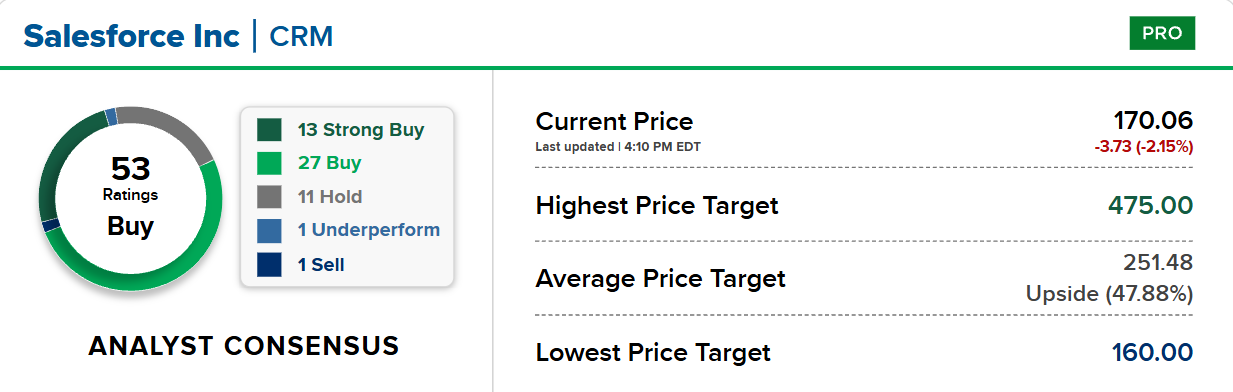This screenshot has width=1233, height=392.
Task: Click the green PRO badge
Action: (x=1162, y=33)
